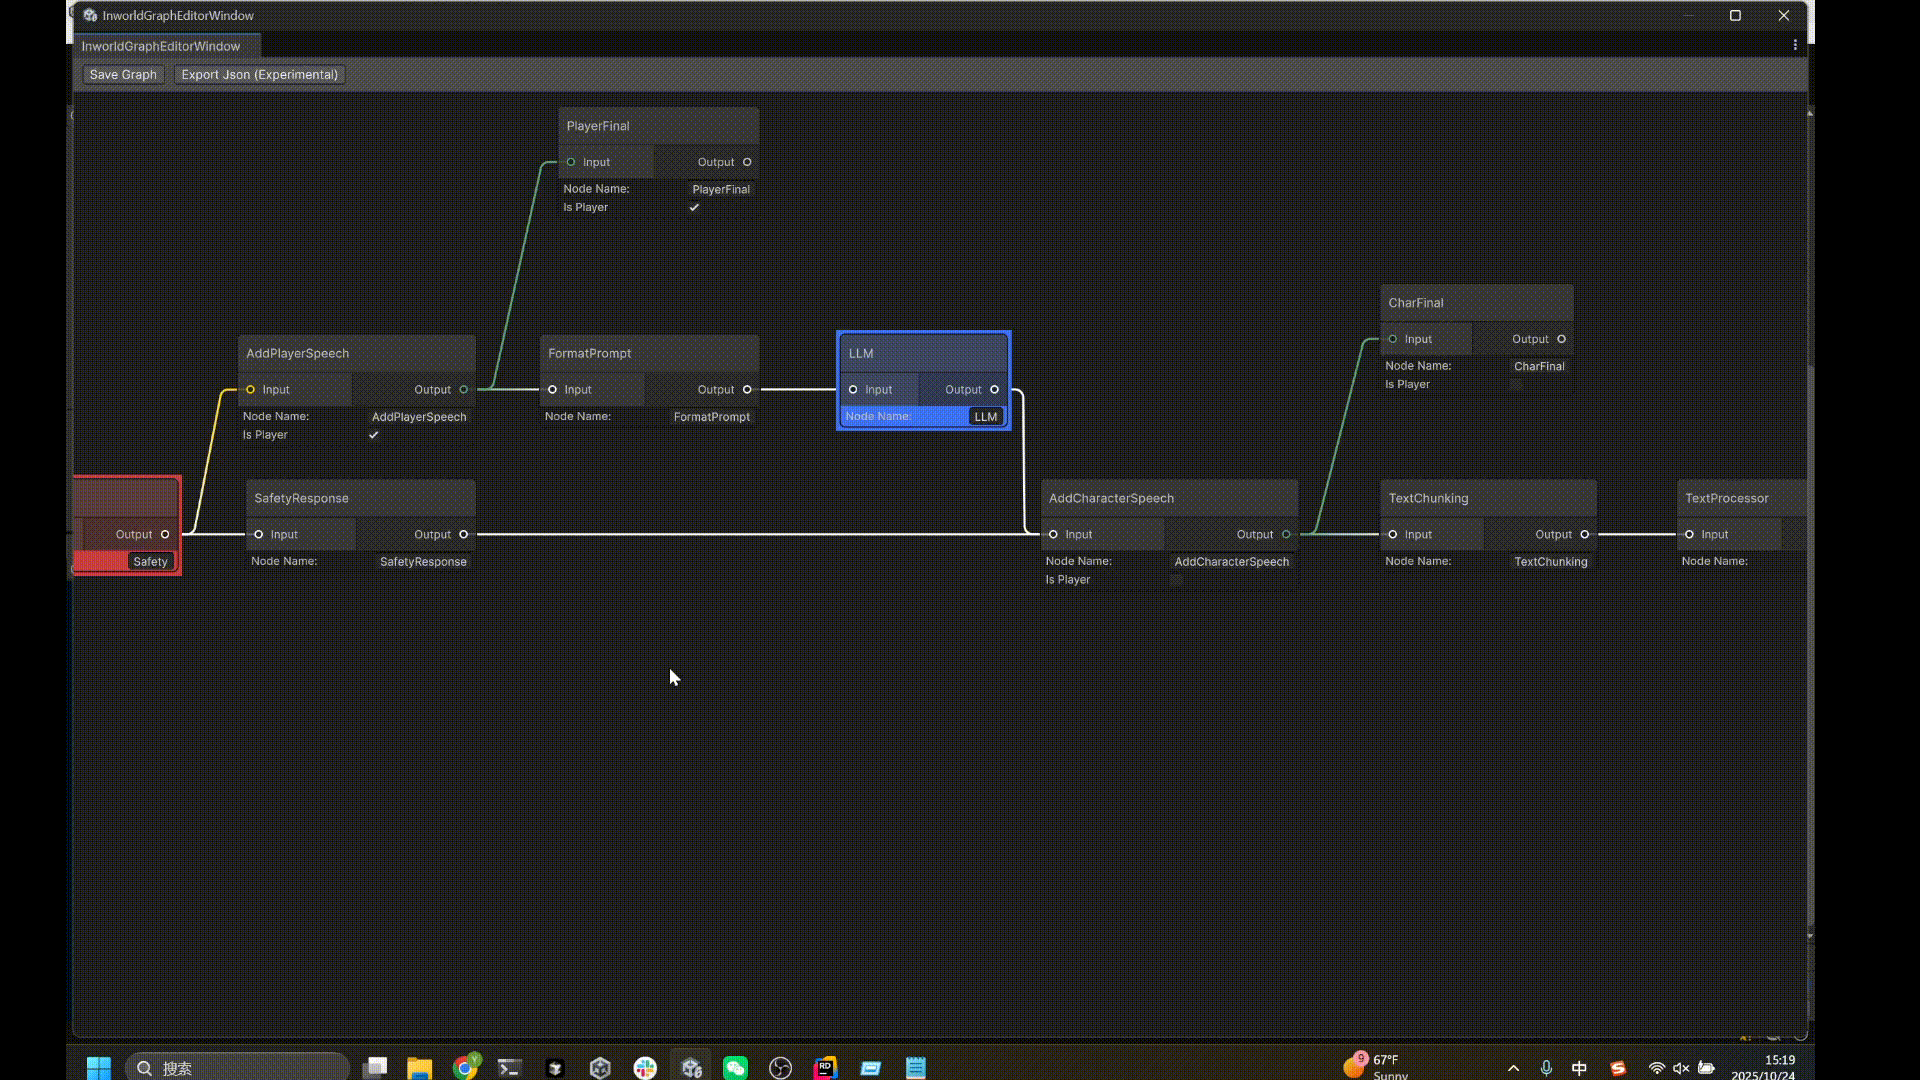
Task: Select the InworldGraphEditorWindow tab
Action: point(161,46)
